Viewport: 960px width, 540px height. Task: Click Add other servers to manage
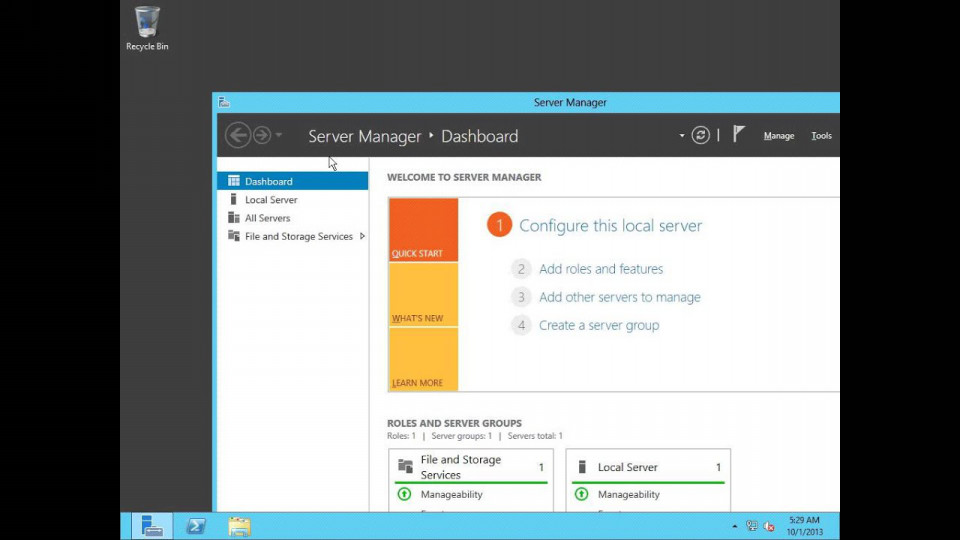[620, 297]
